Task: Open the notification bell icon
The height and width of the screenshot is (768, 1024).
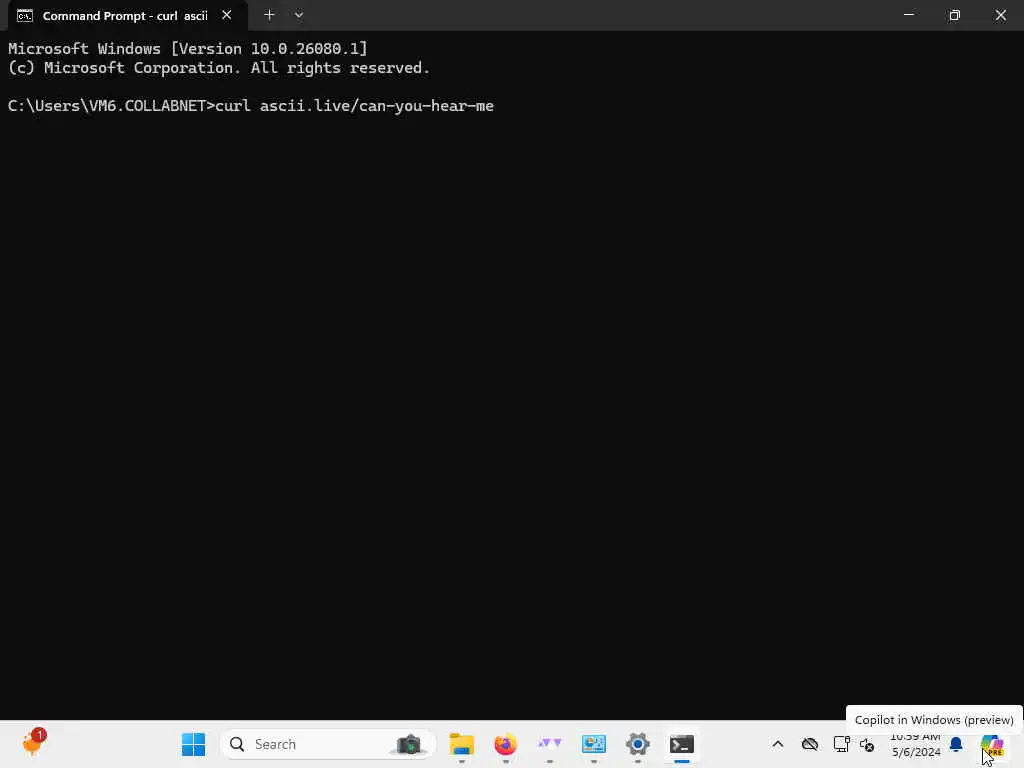Action: [x=956, y=744]
